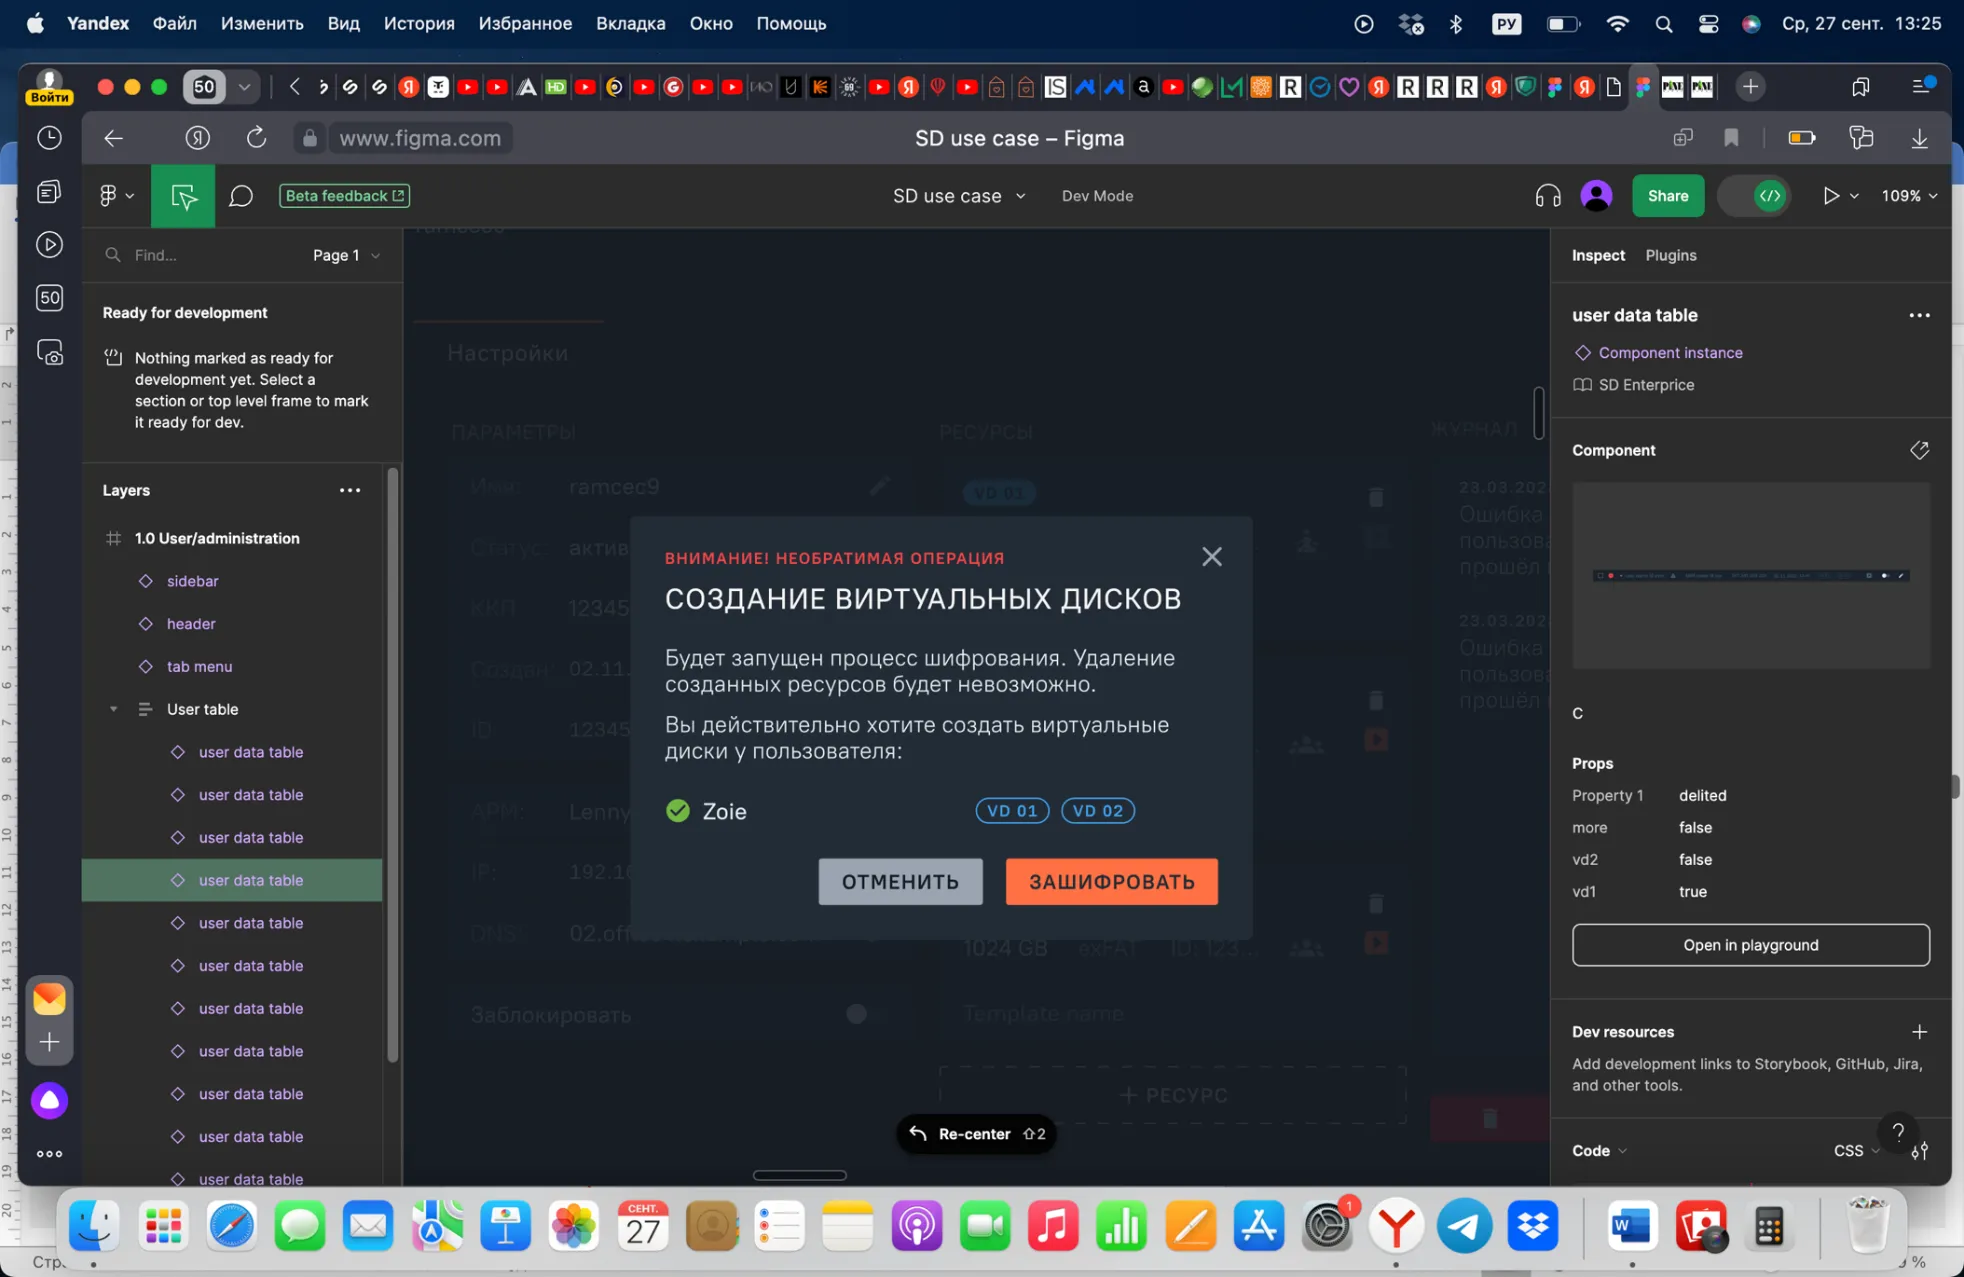
Task: Toggle the Zoie user green checkmark
Action: pos(678,811)
